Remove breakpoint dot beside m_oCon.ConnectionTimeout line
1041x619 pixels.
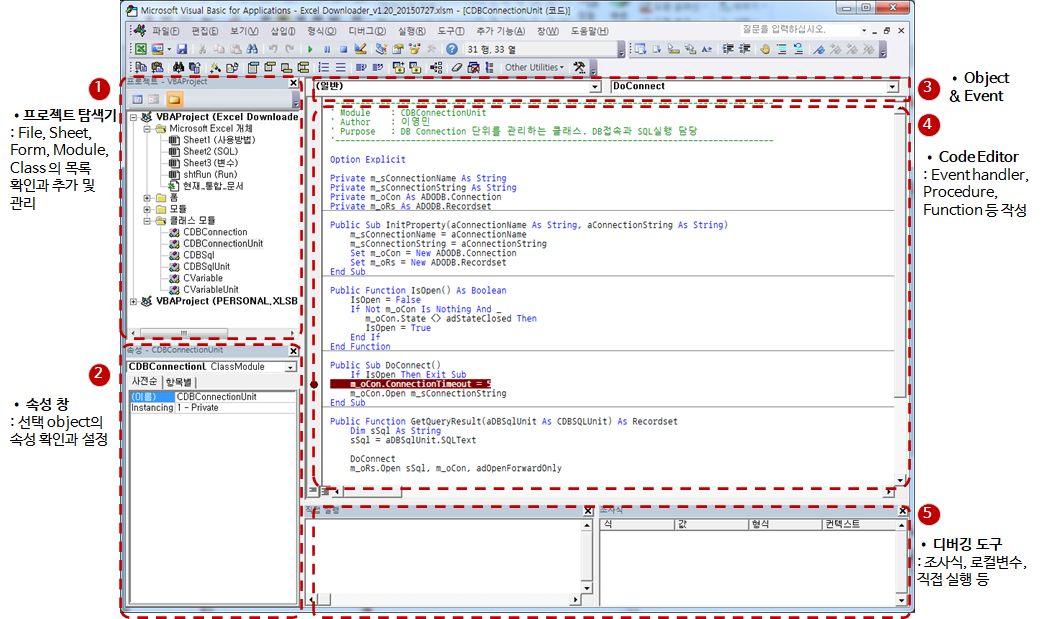coord(314,384)
